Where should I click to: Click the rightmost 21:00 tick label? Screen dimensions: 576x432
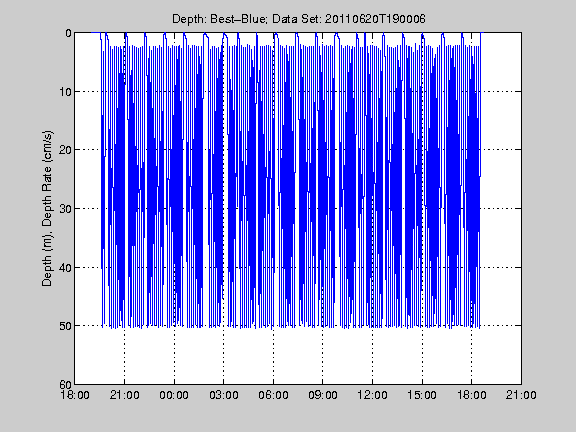pyautogui.click(x=521, y=395)
